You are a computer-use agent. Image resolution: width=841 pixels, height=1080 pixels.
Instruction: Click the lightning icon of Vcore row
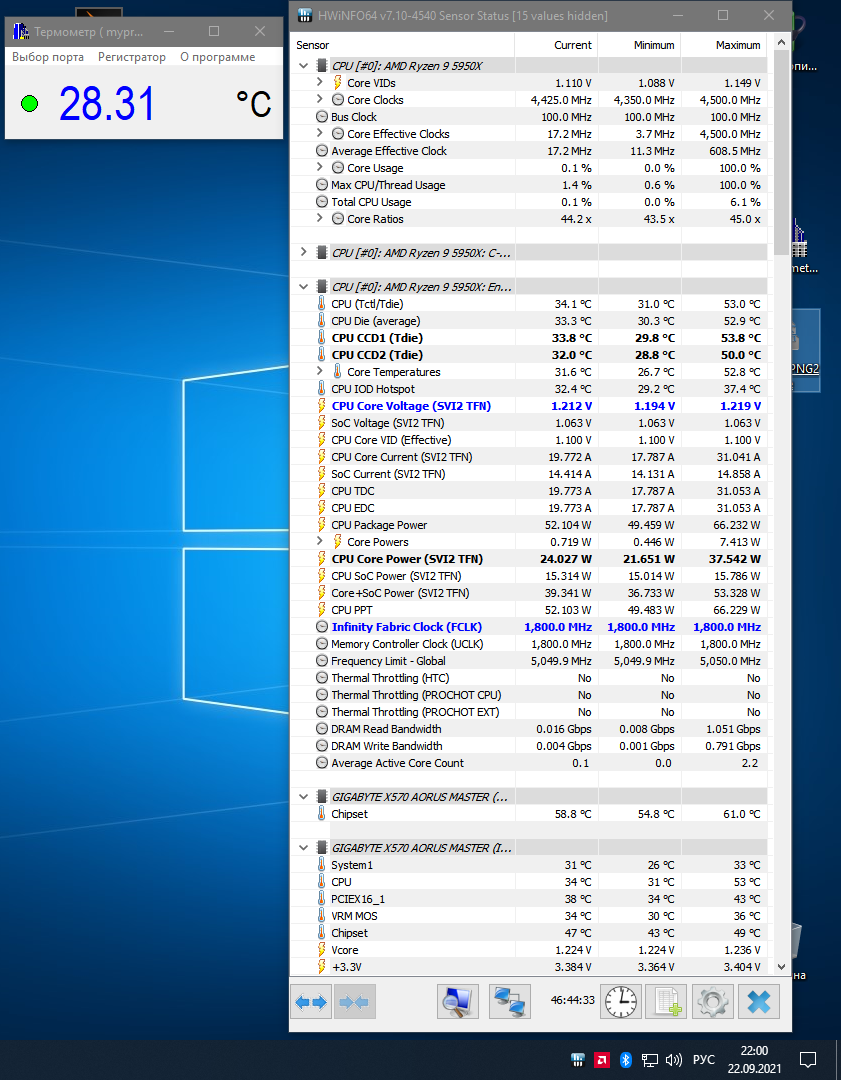[x=321, y=950]
